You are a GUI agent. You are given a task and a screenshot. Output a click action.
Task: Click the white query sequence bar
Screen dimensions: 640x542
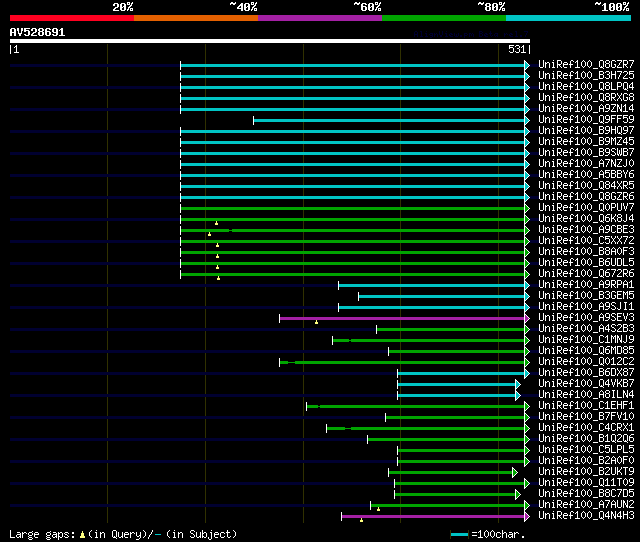click(x=270, y=41)
